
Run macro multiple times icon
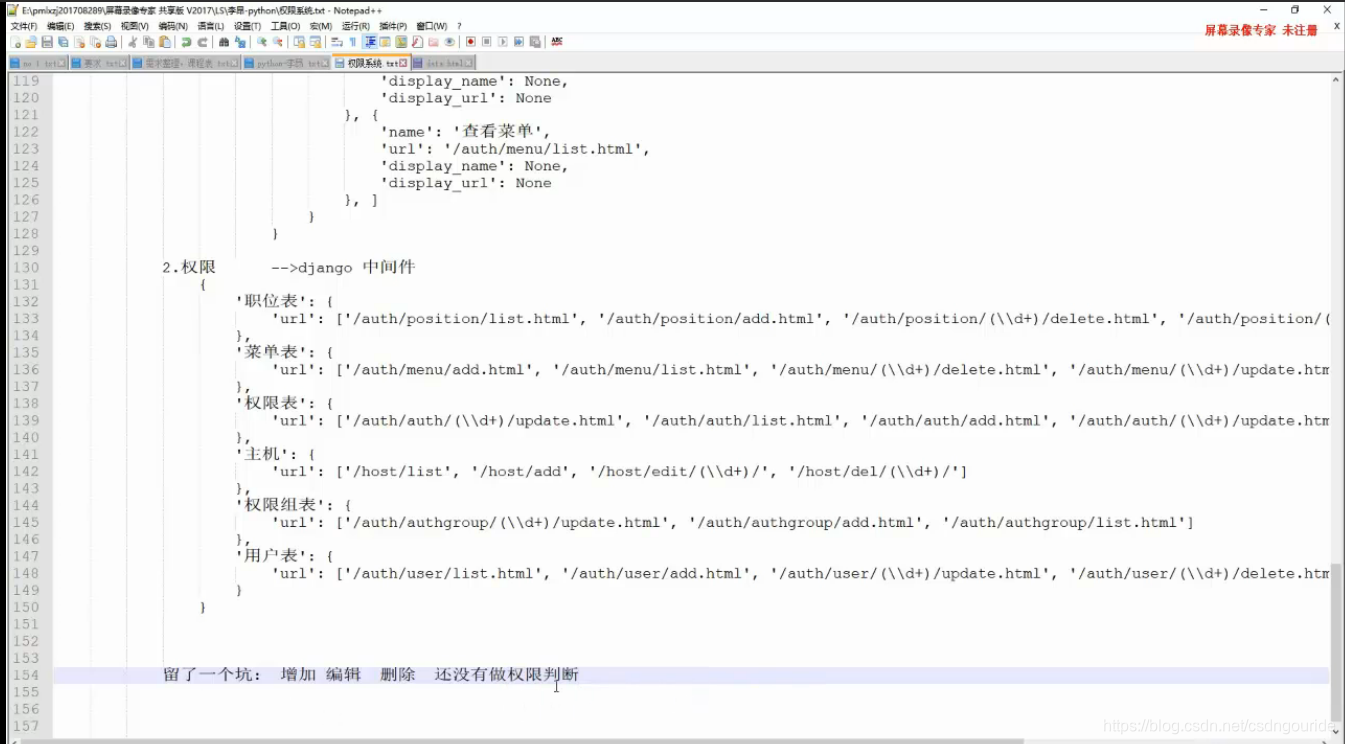[518, 42]
